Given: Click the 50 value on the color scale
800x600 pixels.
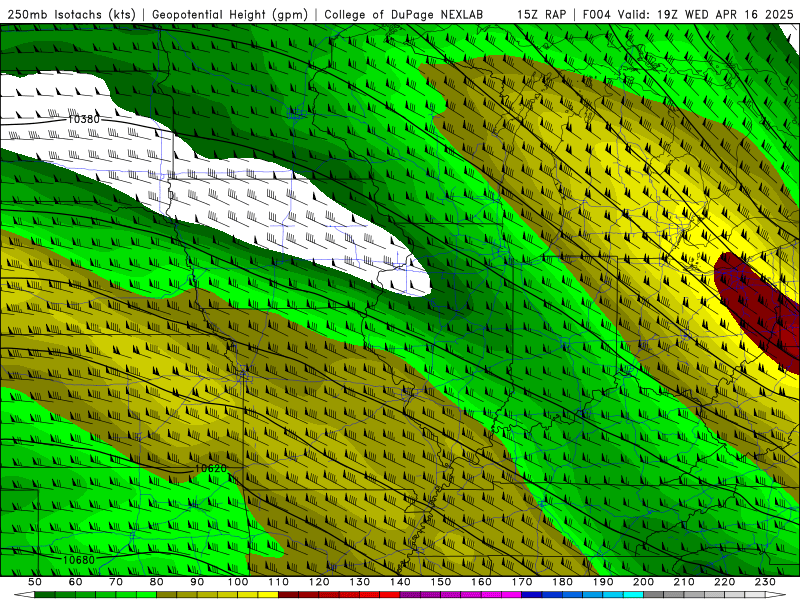Looking at the screenshot, I should [35, 582].
